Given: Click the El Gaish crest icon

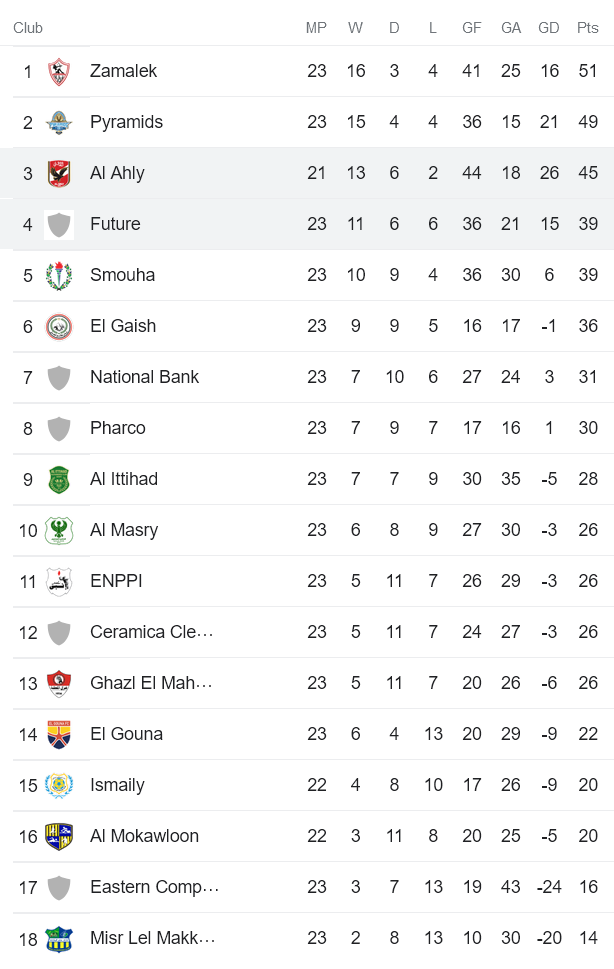Looking at the screenshot, I should pyautogui.click(x=60, y=326).
